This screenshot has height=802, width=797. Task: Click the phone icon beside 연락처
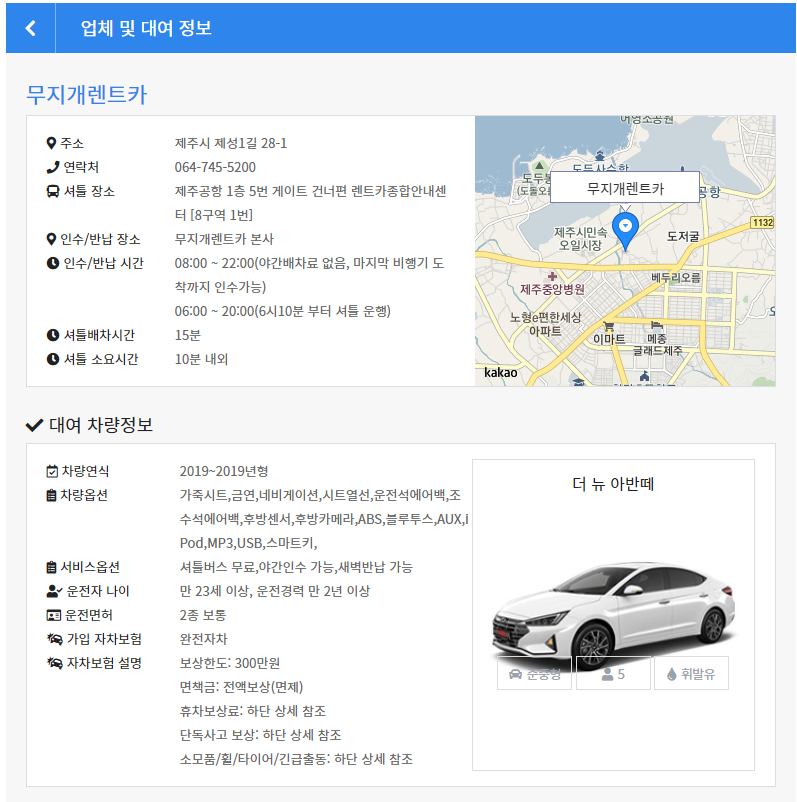[x=53, y=167]
